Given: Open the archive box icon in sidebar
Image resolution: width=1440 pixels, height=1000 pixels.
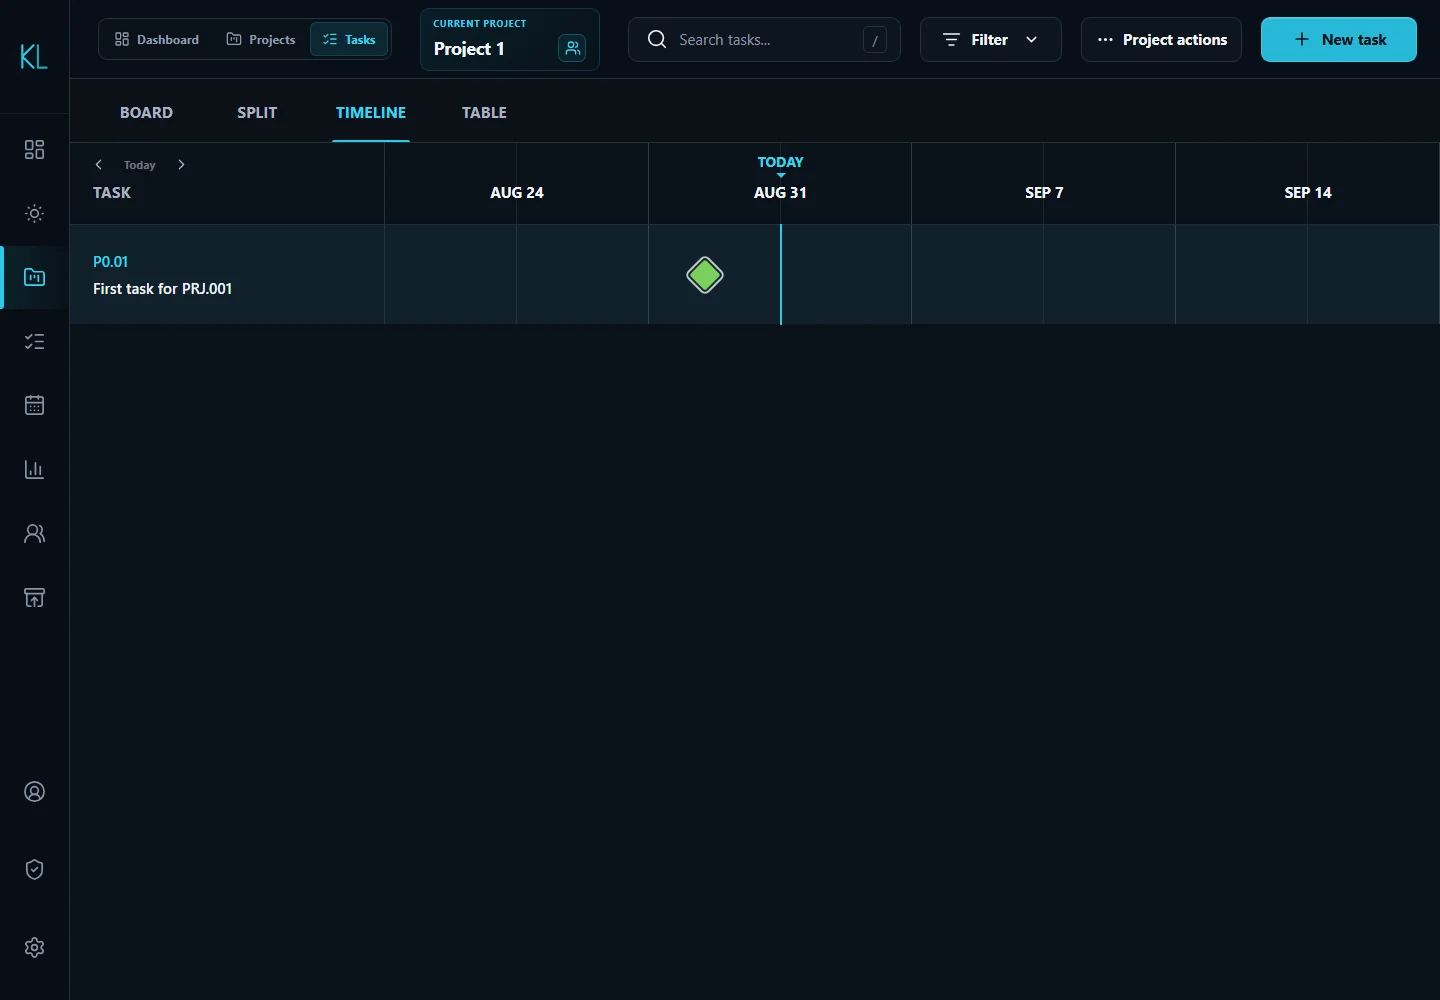Looking at the screenshot, I should pos(34,597).
